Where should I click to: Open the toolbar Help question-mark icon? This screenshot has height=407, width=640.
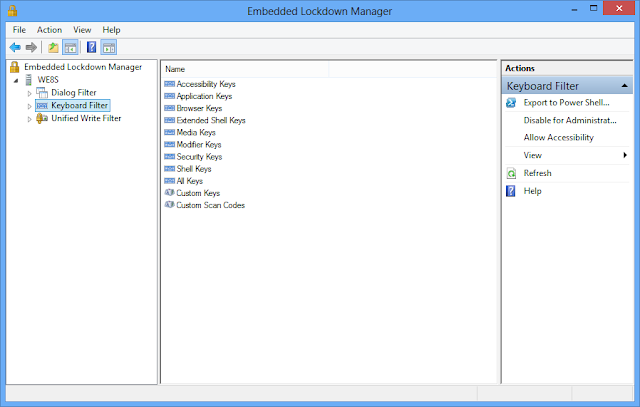[92, 47]
